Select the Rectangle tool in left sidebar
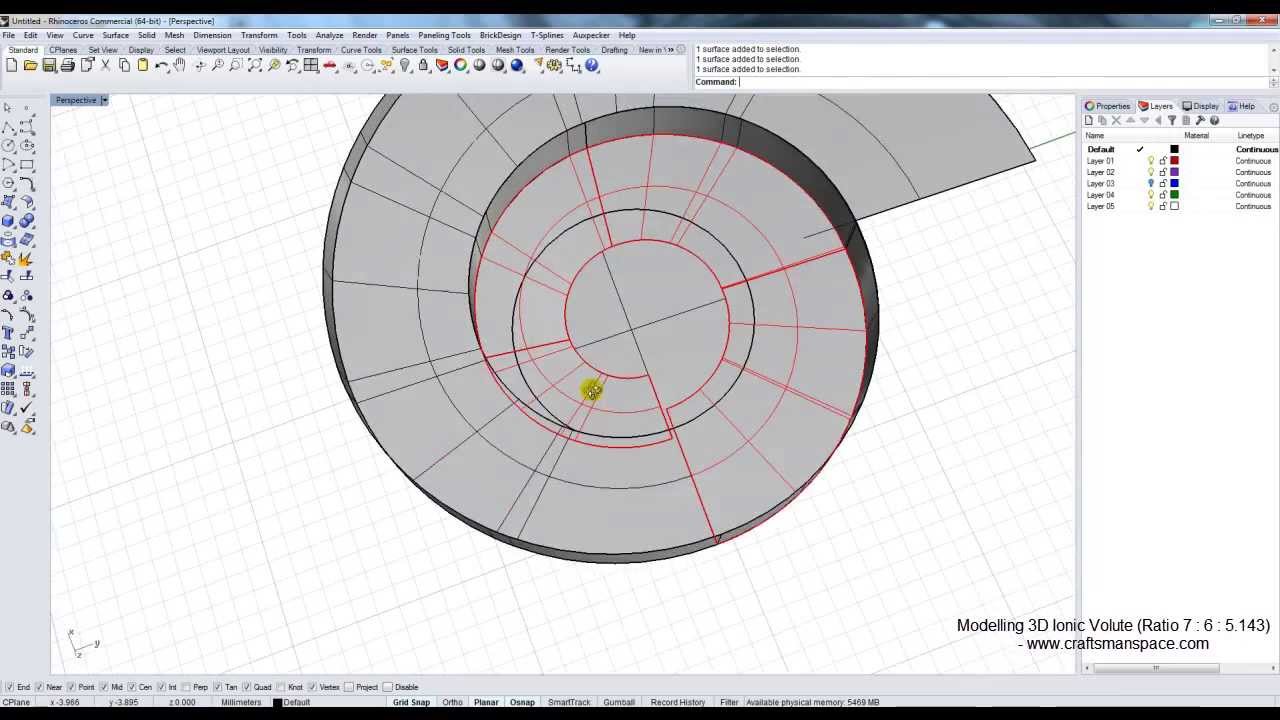Image resolution: width=1280 pixels, height=720 pixels. tap(26, 164)
